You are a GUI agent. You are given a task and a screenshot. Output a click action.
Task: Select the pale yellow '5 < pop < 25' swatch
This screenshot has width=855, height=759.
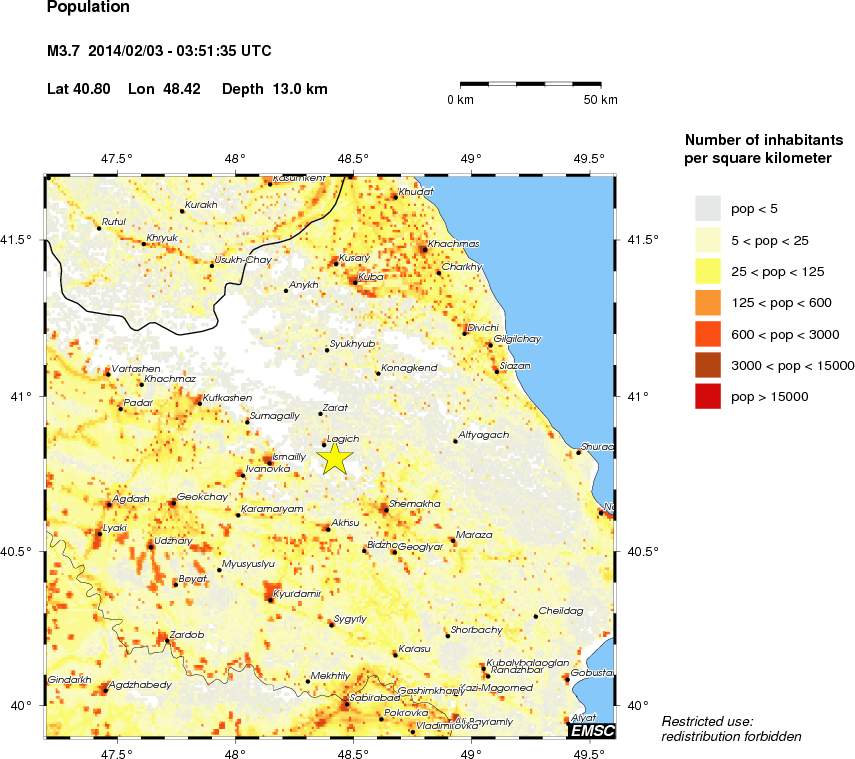click(x=708, y=240)
